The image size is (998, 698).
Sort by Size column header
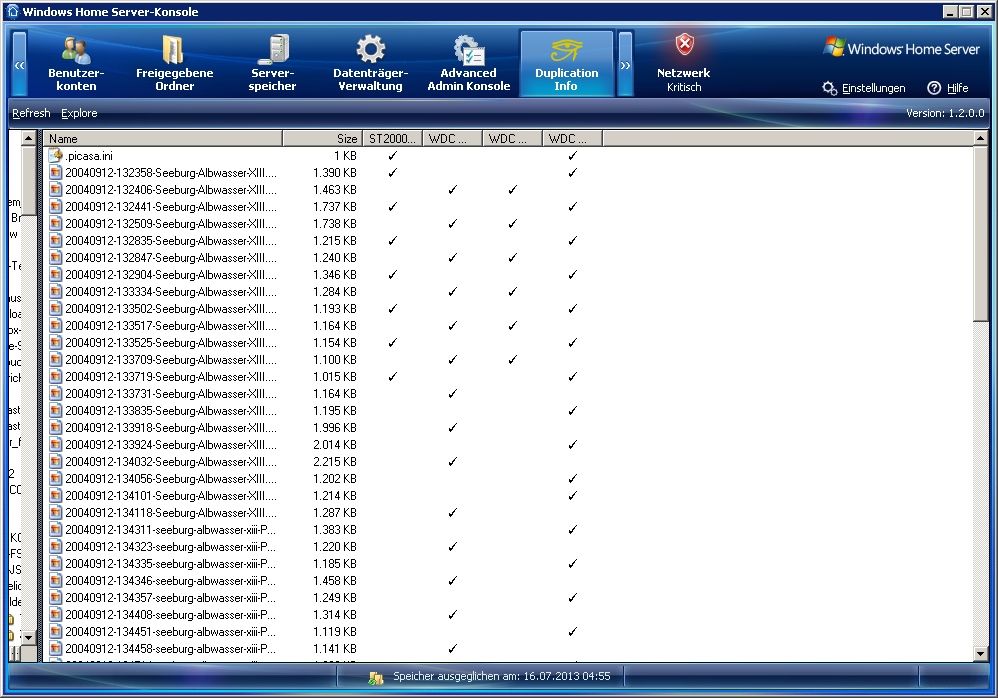(323, 138)
